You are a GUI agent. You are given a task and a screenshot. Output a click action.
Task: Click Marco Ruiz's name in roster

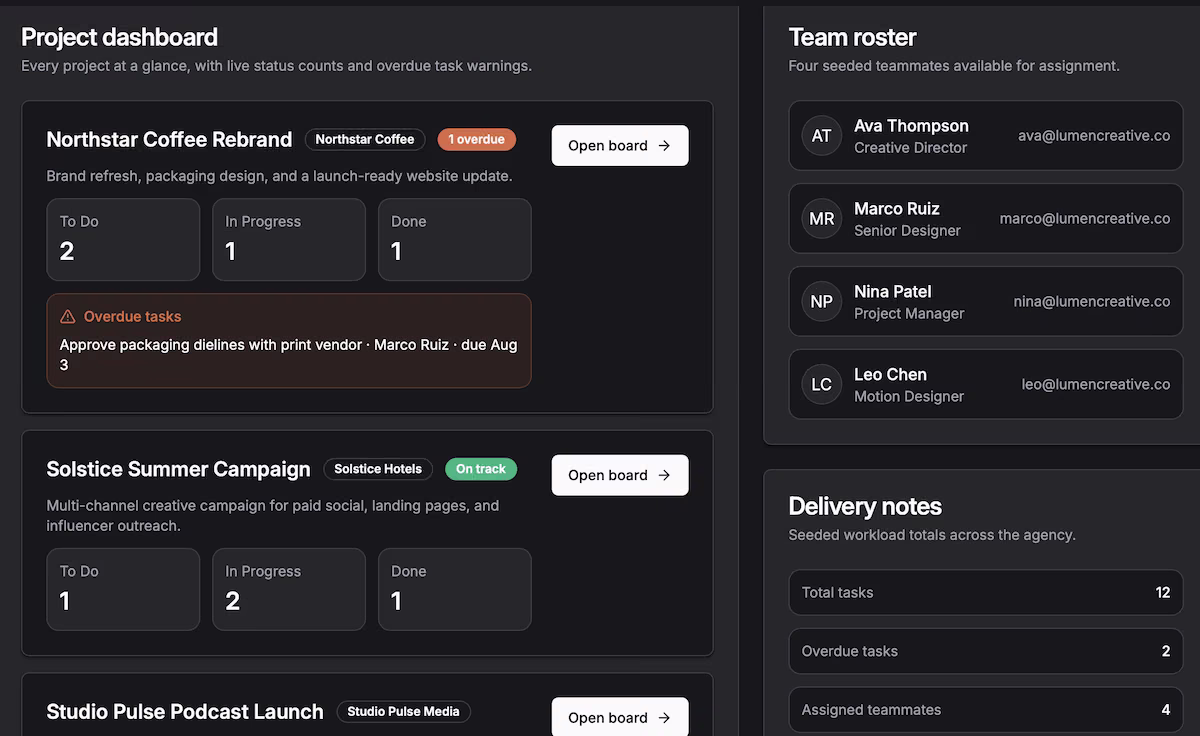897,209
